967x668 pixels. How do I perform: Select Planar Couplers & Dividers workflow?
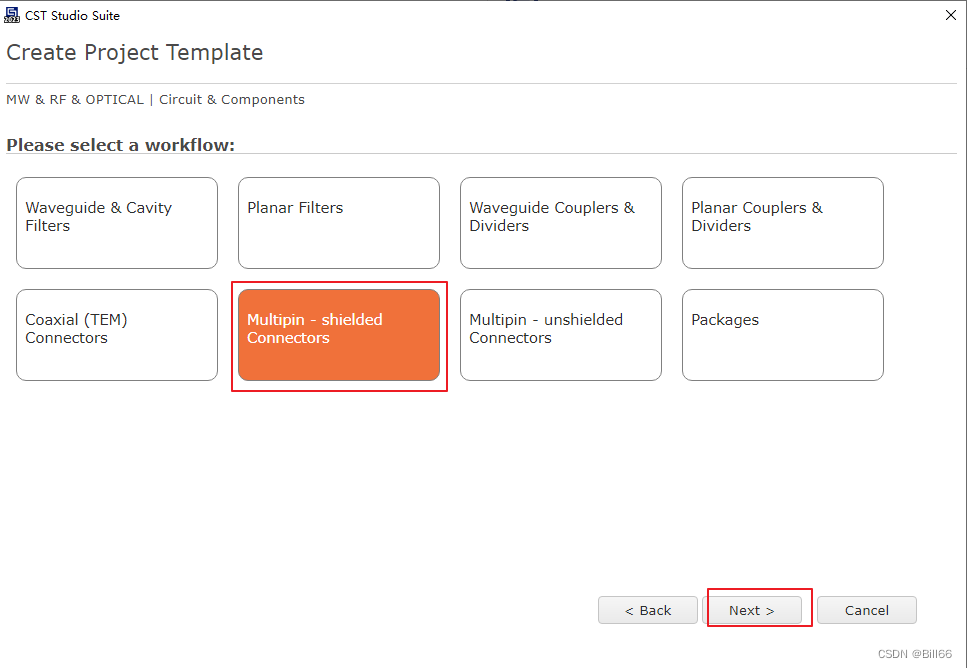pyautogui.click(x=783, y=223)
